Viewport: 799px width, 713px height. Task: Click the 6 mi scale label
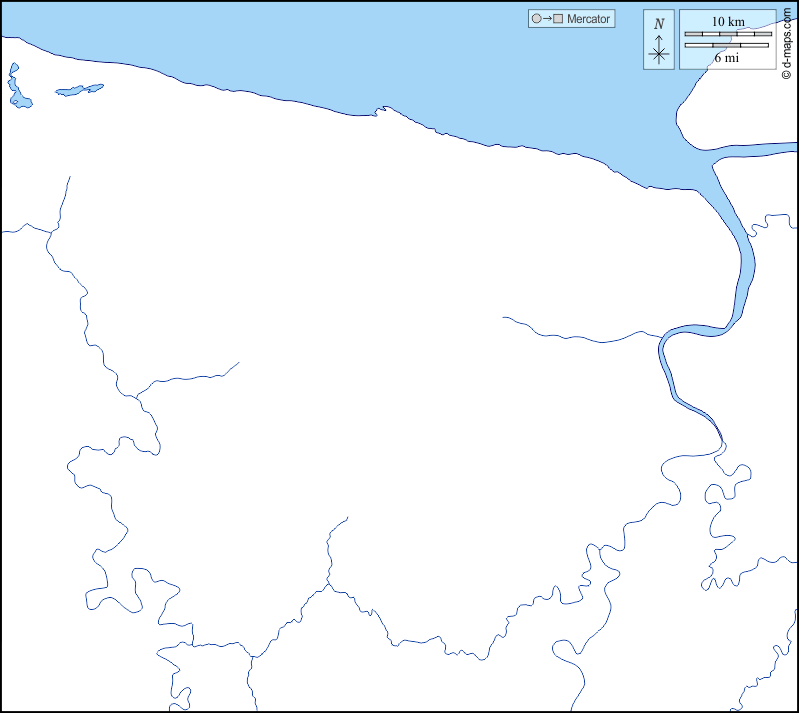tap(727, 58)
